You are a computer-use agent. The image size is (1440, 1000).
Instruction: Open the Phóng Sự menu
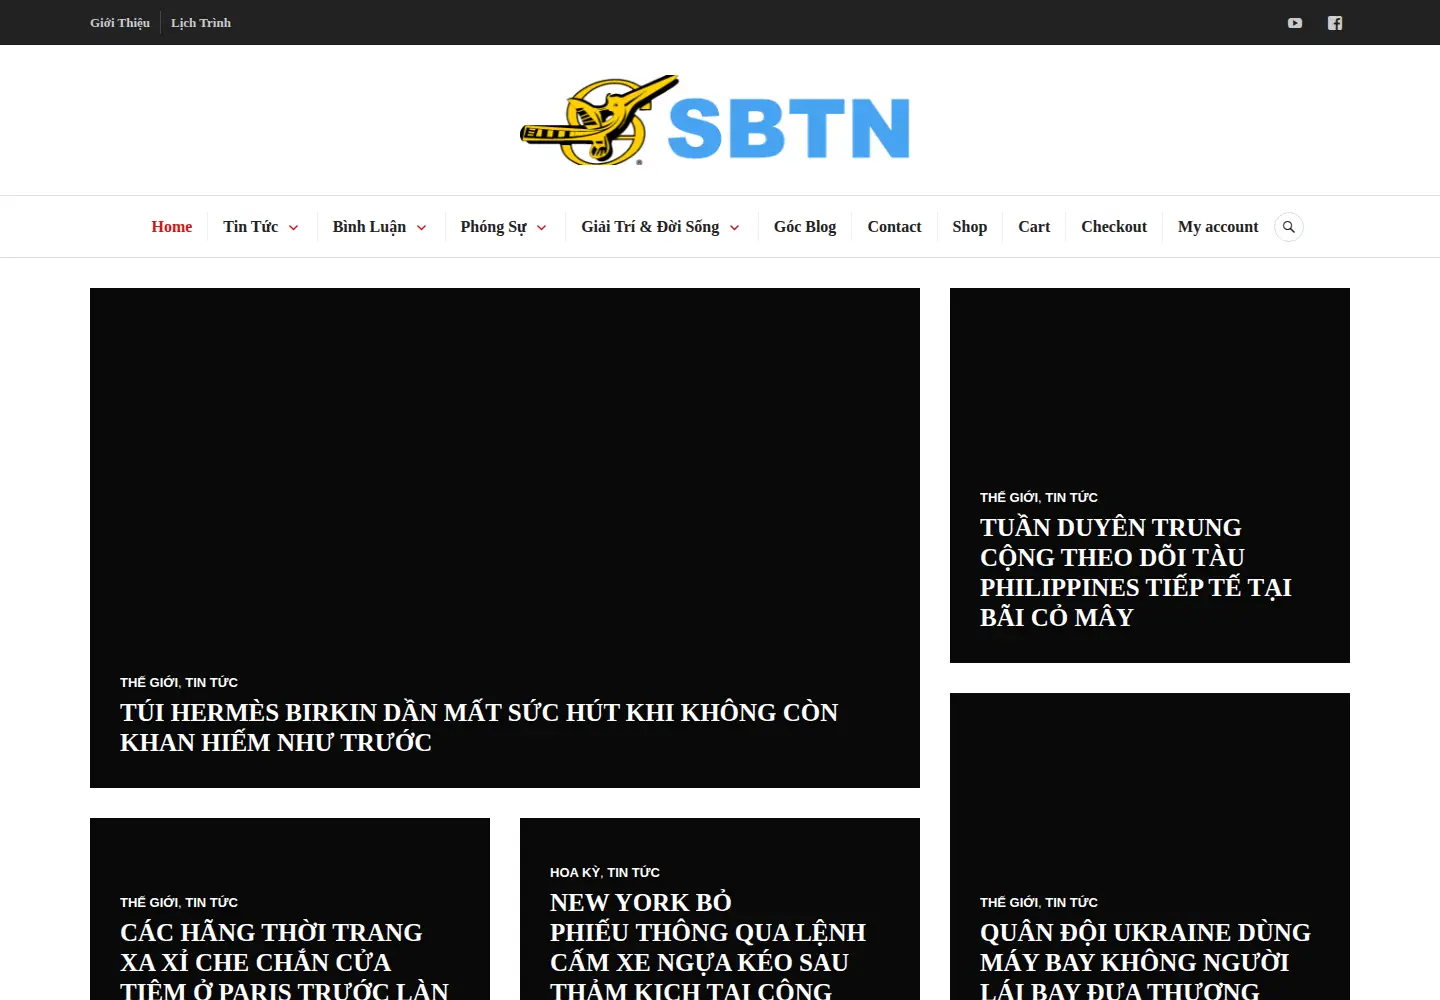[493, 227]
